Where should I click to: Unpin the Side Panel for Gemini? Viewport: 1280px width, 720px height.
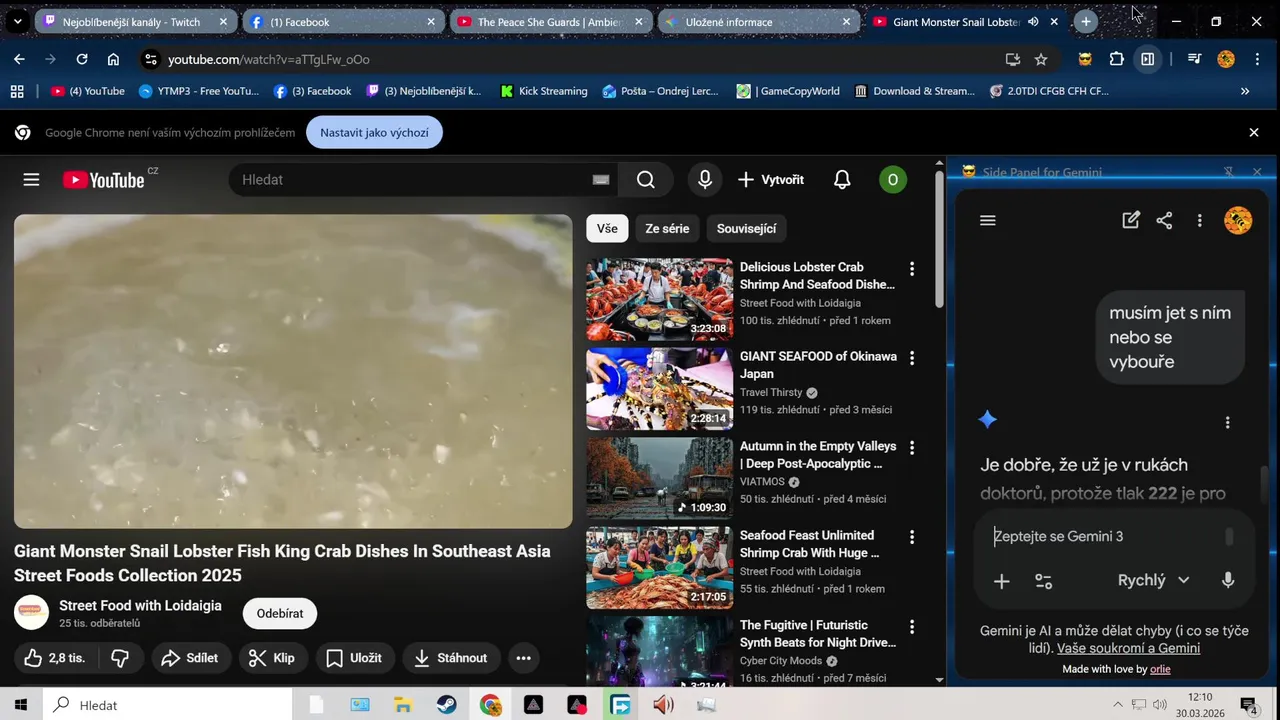tap(1229, 172)
